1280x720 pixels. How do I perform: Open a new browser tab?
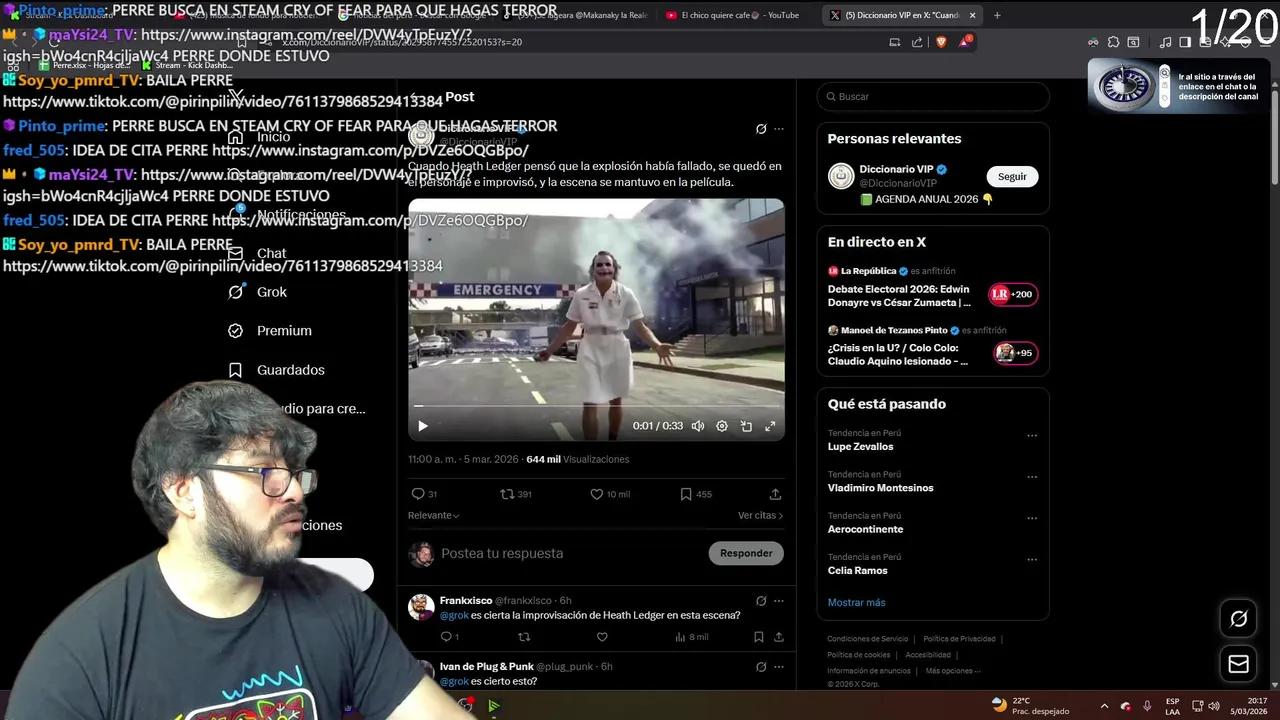point(997,15)
